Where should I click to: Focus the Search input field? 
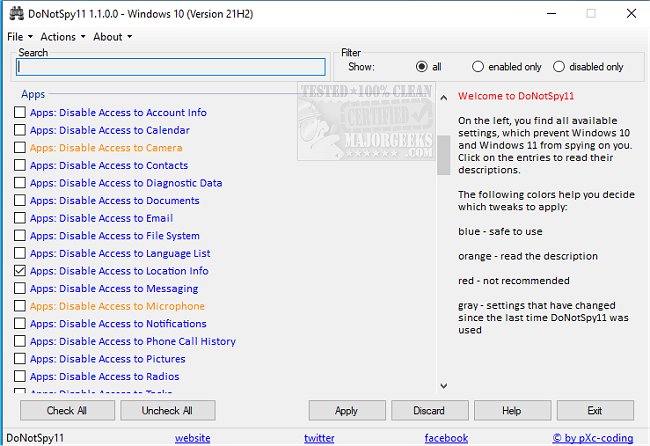(x=170, y=67)
